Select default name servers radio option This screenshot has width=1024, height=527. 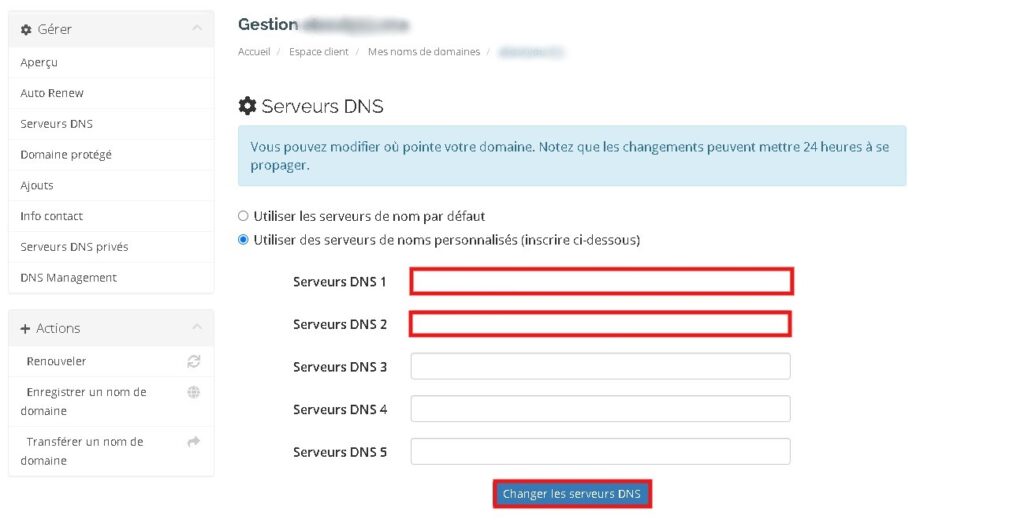click(x=243, y=216)
